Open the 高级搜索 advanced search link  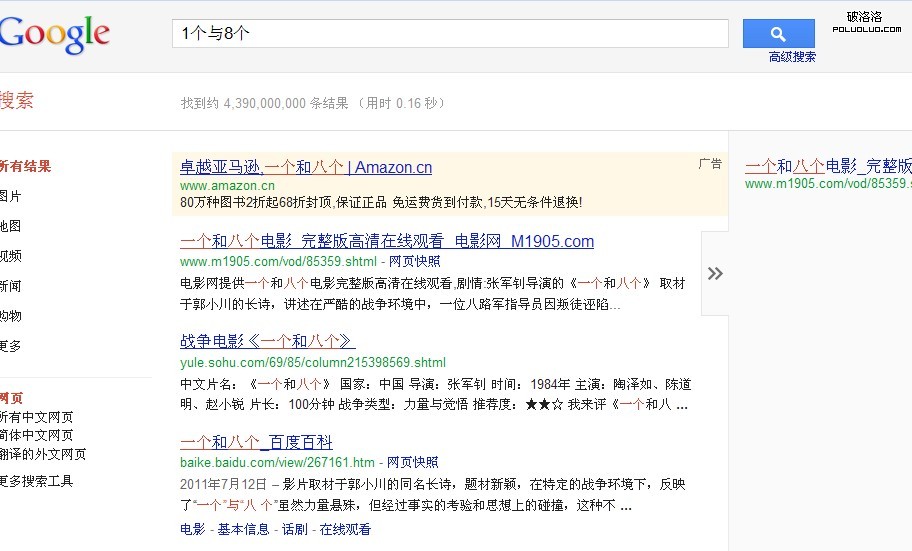pos(792,57)
